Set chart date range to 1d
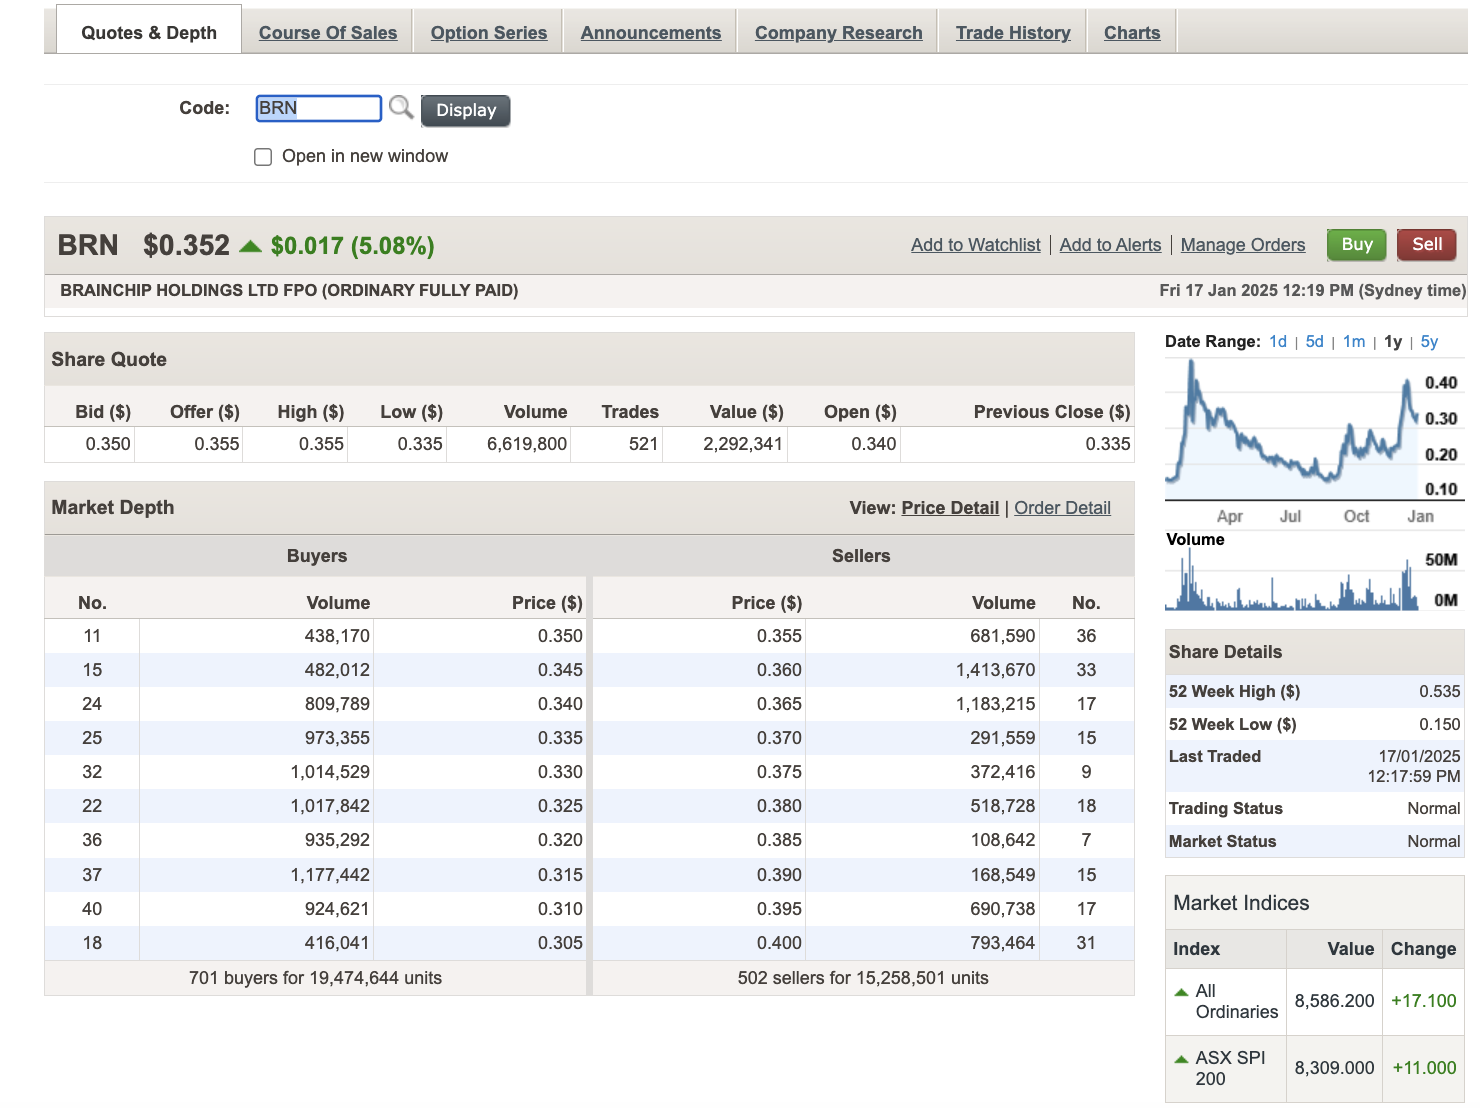Viewport: 1480px width, 1108px height. click(x=1278, y=342)
